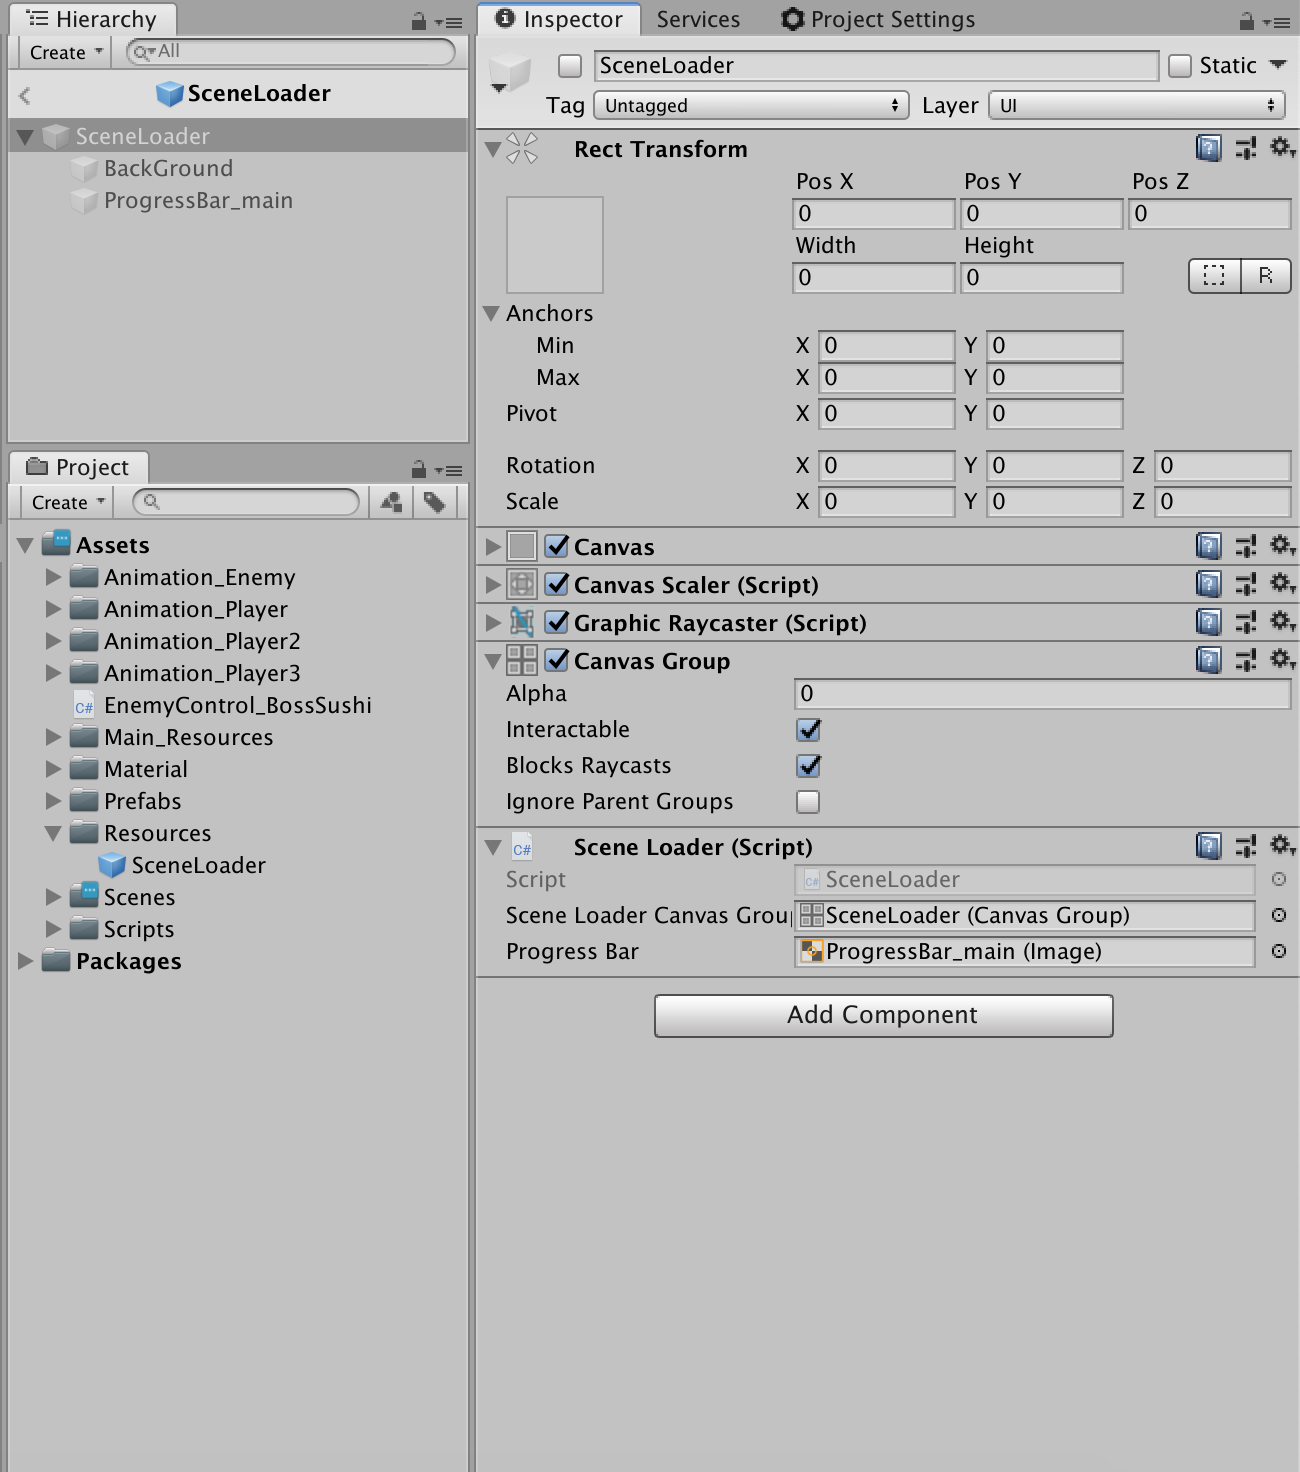Expand the Packages folder
This screenshot has height=1472, width=1300.
point(25,961)
